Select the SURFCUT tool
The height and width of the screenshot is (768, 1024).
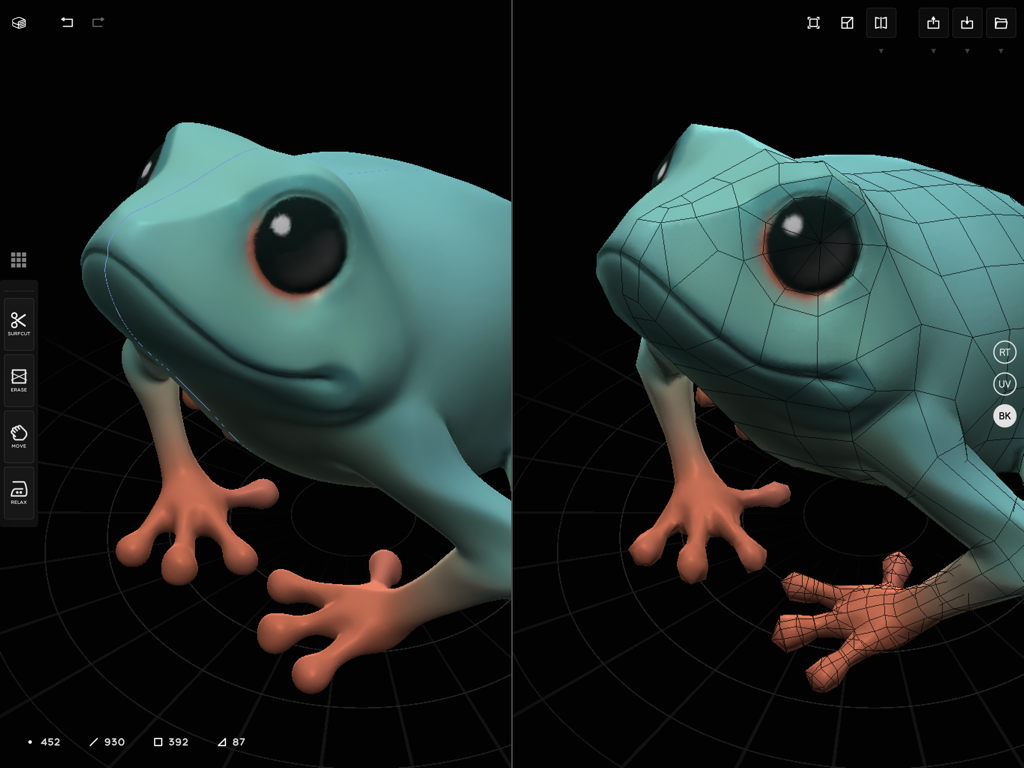(x=18, y=323)
